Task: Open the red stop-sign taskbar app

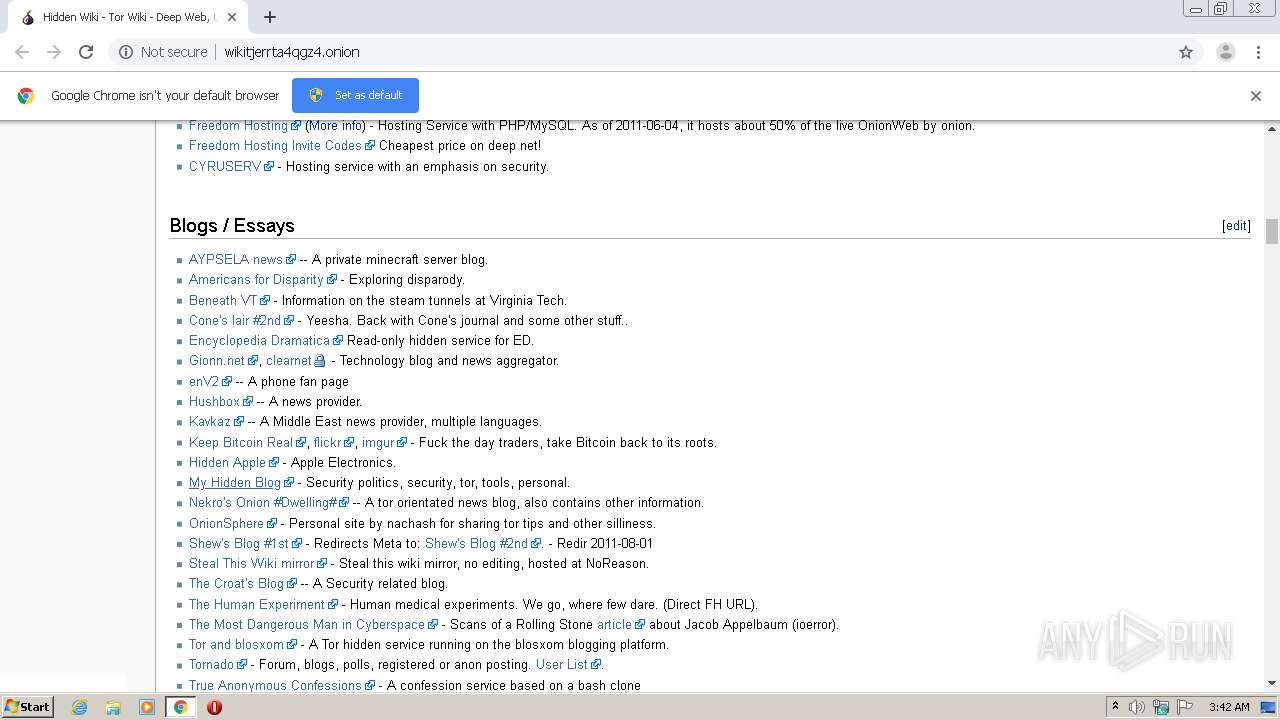Action: point(214,707)
